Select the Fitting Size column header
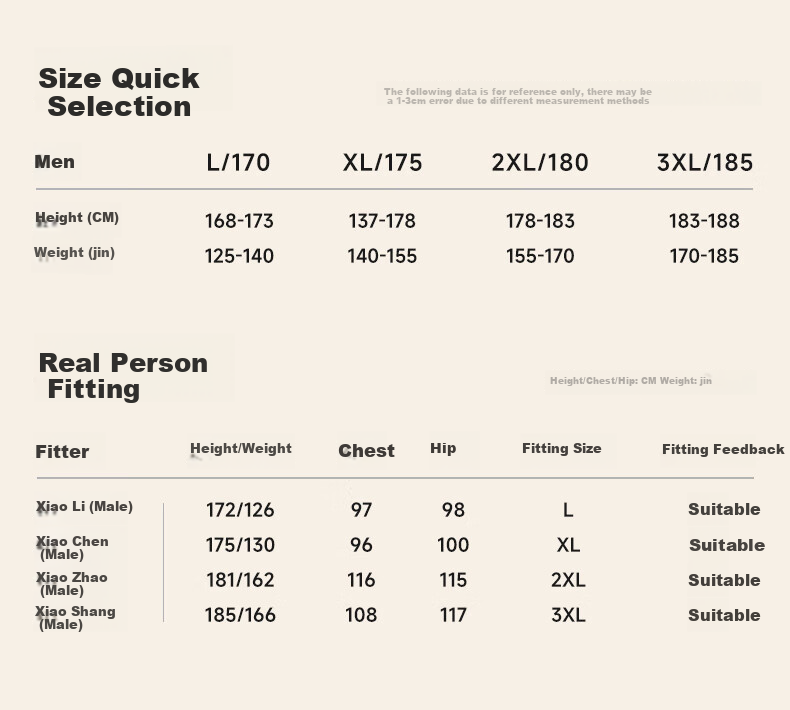 point(562,448)
